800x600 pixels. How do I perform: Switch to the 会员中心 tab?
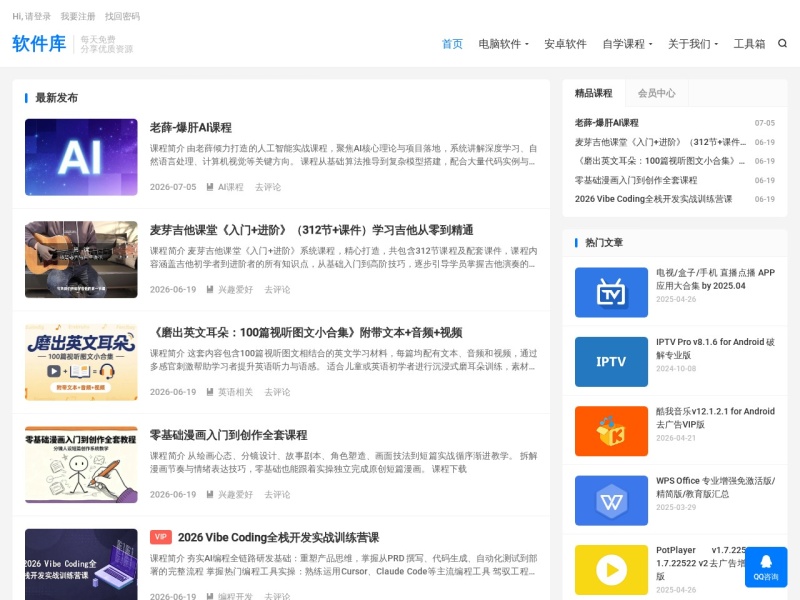tap(657, 93)
